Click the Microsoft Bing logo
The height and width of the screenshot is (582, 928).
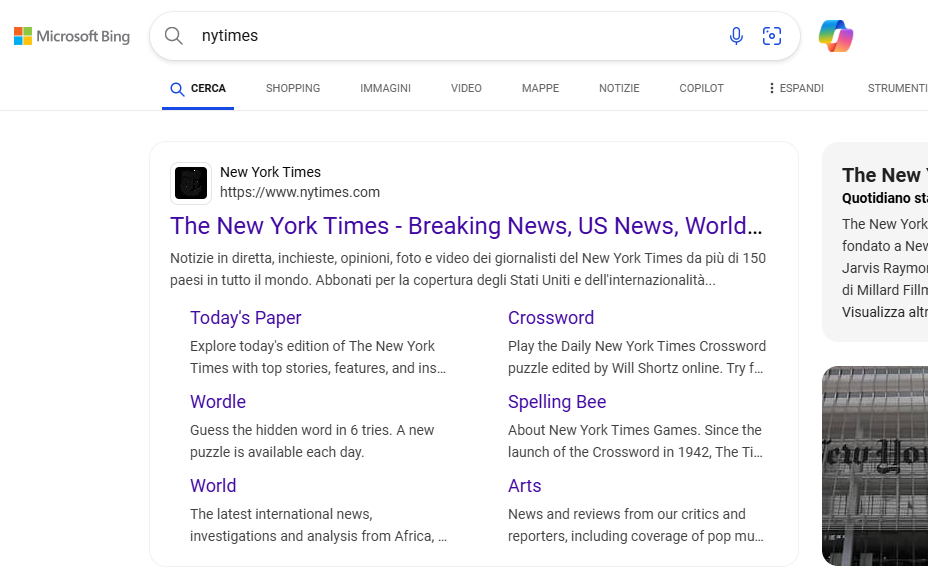pos(72,36)
